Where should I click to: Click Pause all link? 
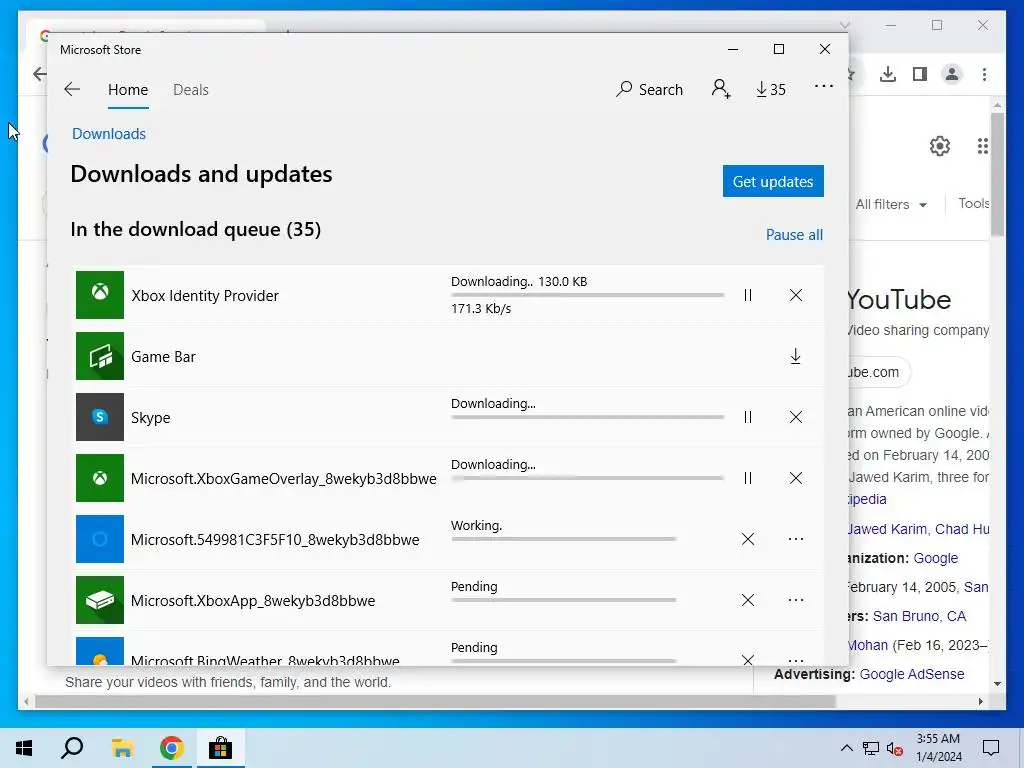pyautogui.click(x=794, y=234)
